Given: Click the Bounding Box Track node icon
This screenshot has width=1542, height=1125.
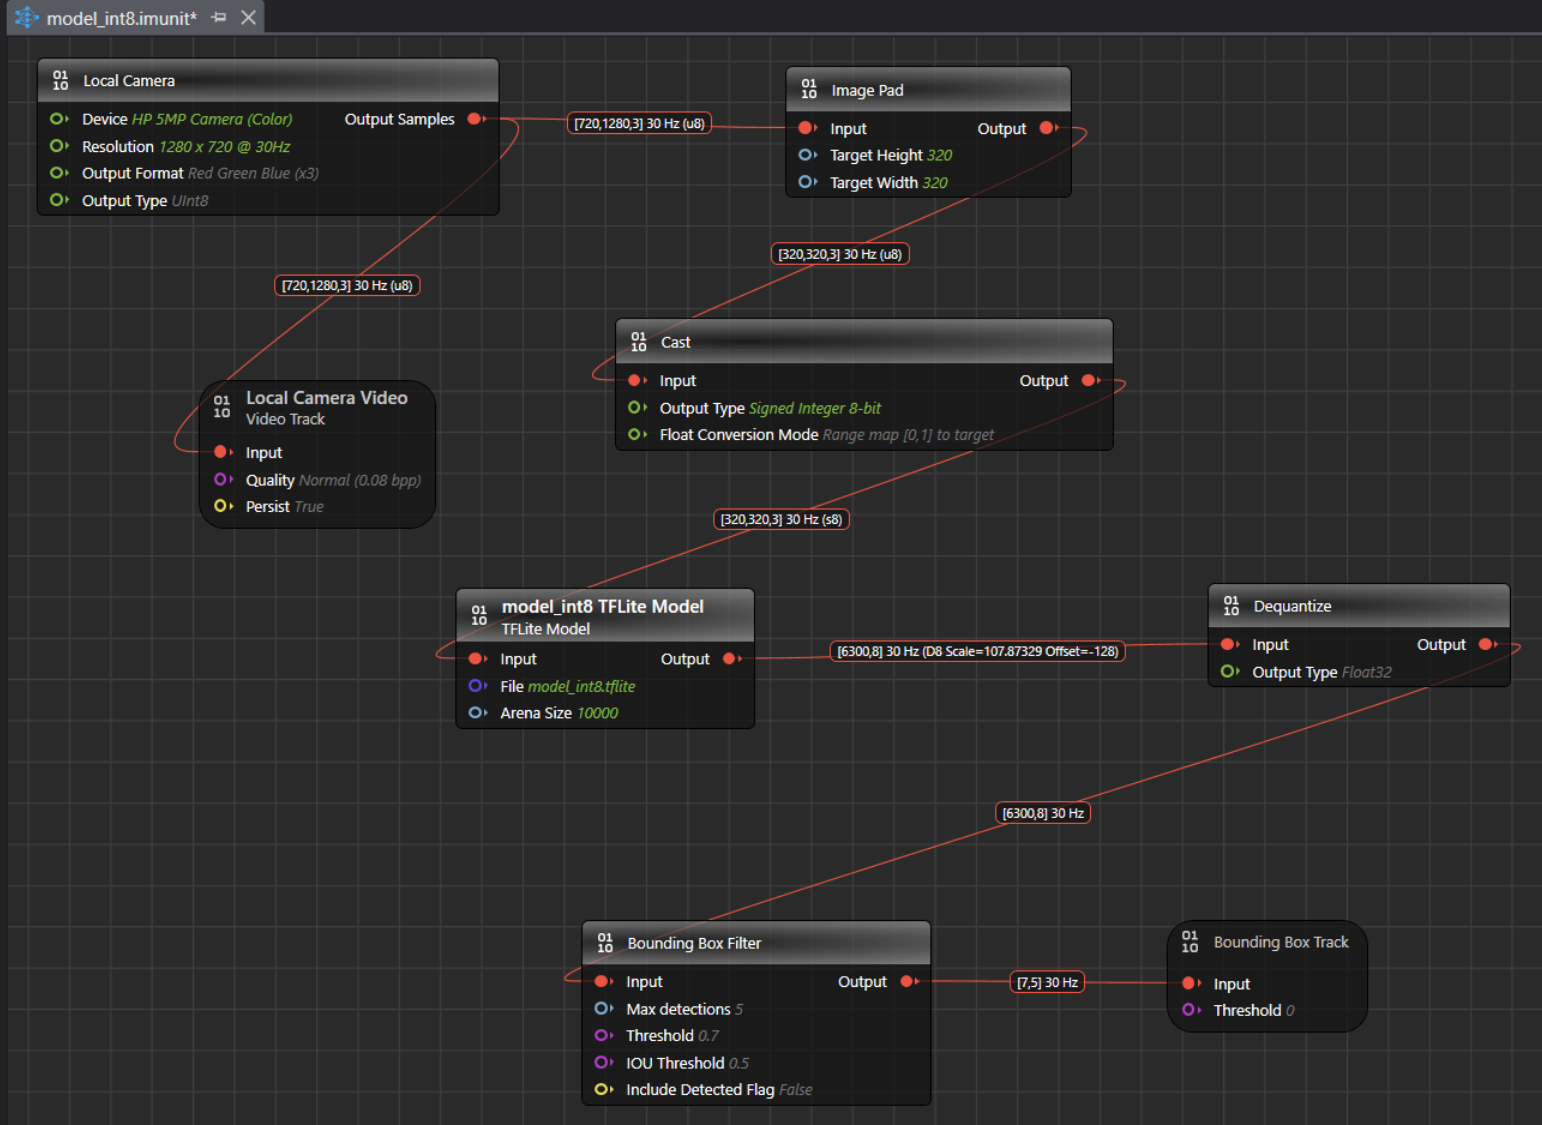Looking at the screenshot, I should (x=1190, y=942).
